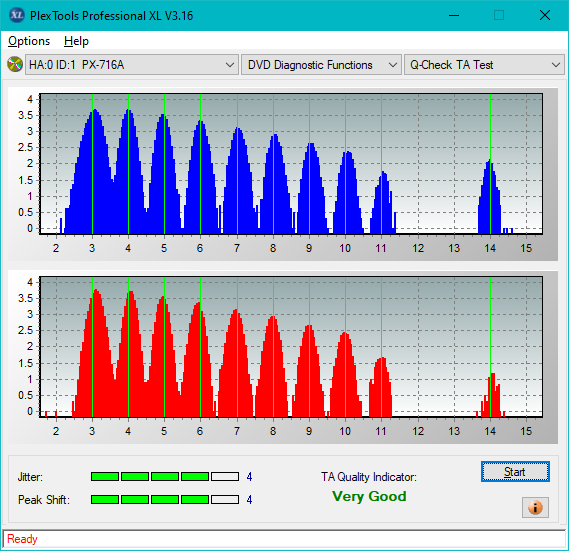Click the Ready status bar
Image resolution: width=569 pixels, height=551 pixels.
[284, 539]
